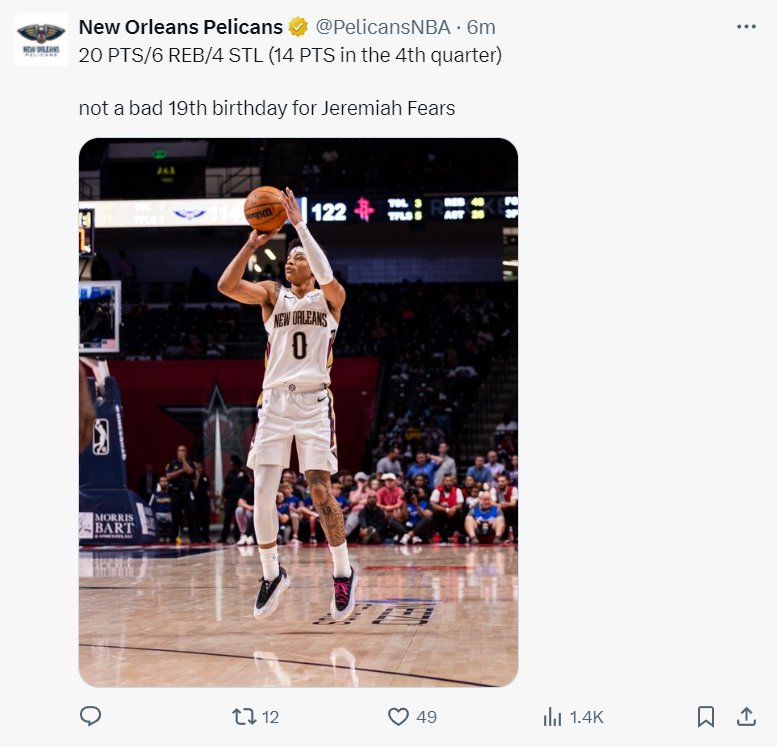
Task: Click the 1.4K views count
Action: pyautogui.click(x=586, y=717)
